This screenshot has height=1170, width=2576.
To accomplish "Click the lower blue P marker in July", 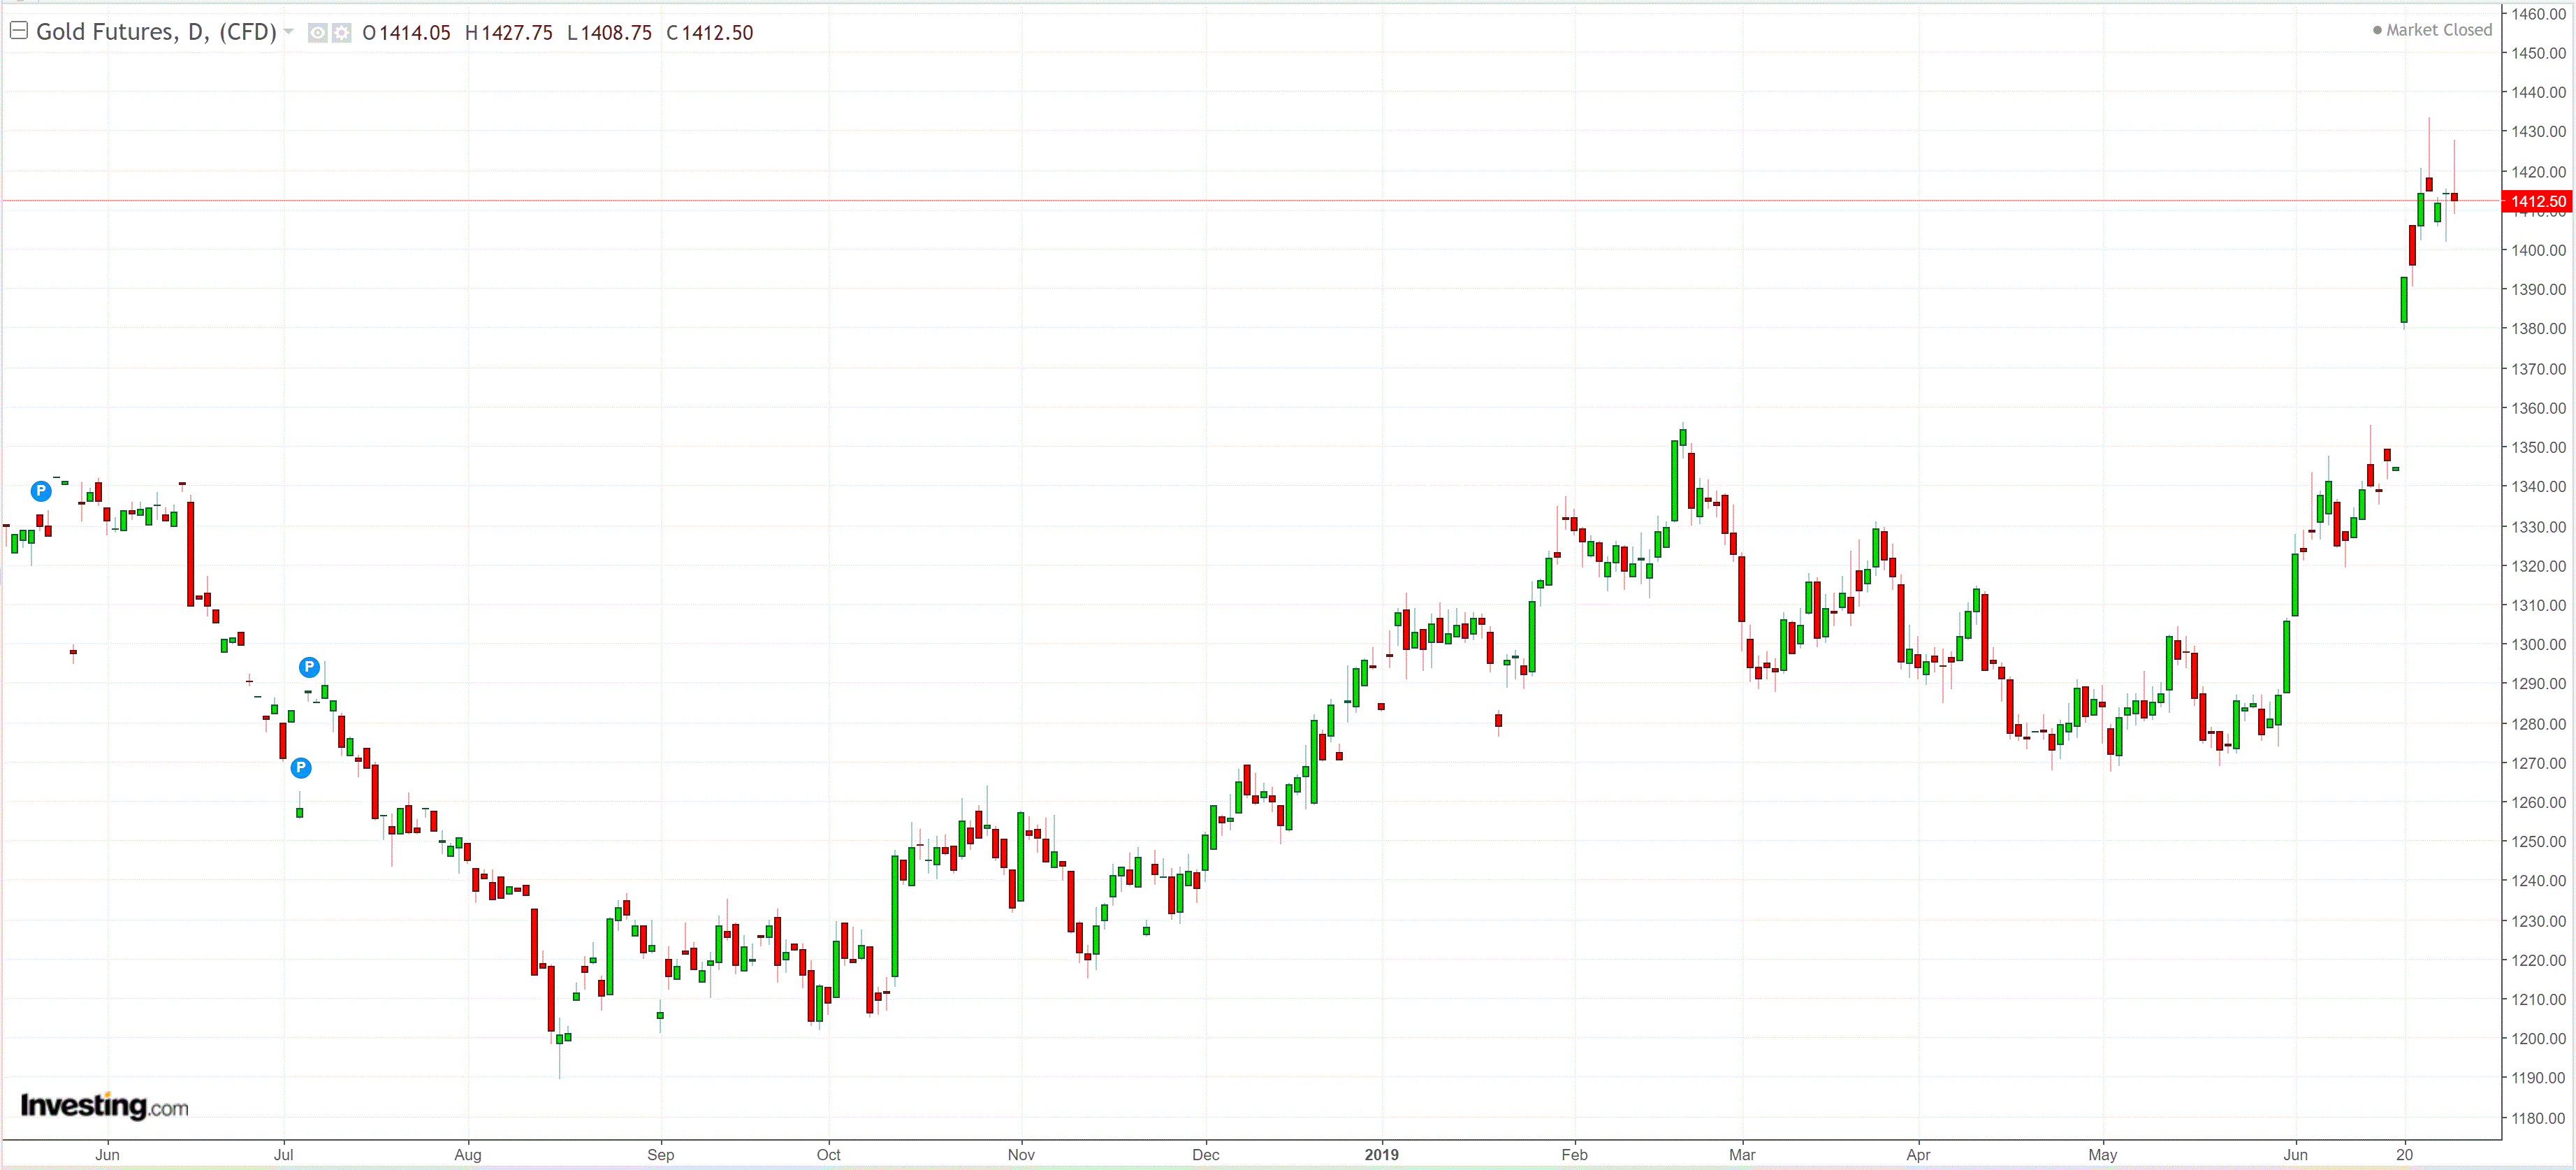I will tap(301, 768).
